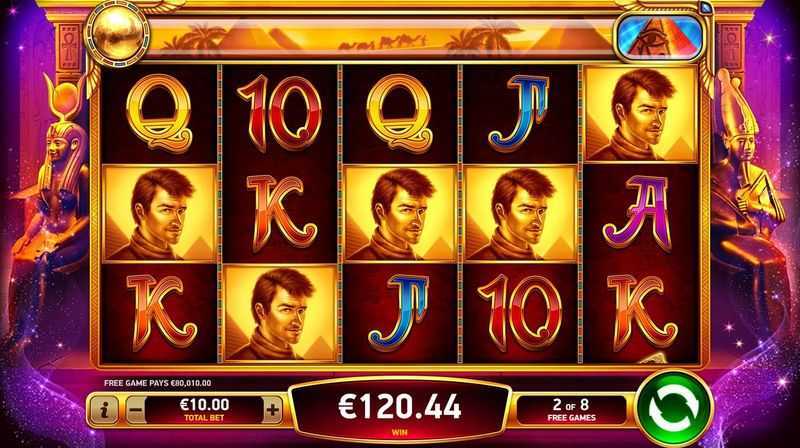Select the K symbol on second reel middle
800x448 pixels.
click(280, 213)
